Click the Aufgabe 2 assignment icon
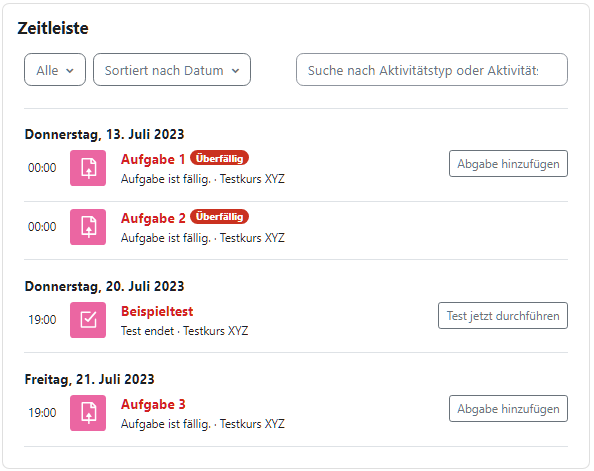Viewport: 594px width, 471px height. (88, 227)
